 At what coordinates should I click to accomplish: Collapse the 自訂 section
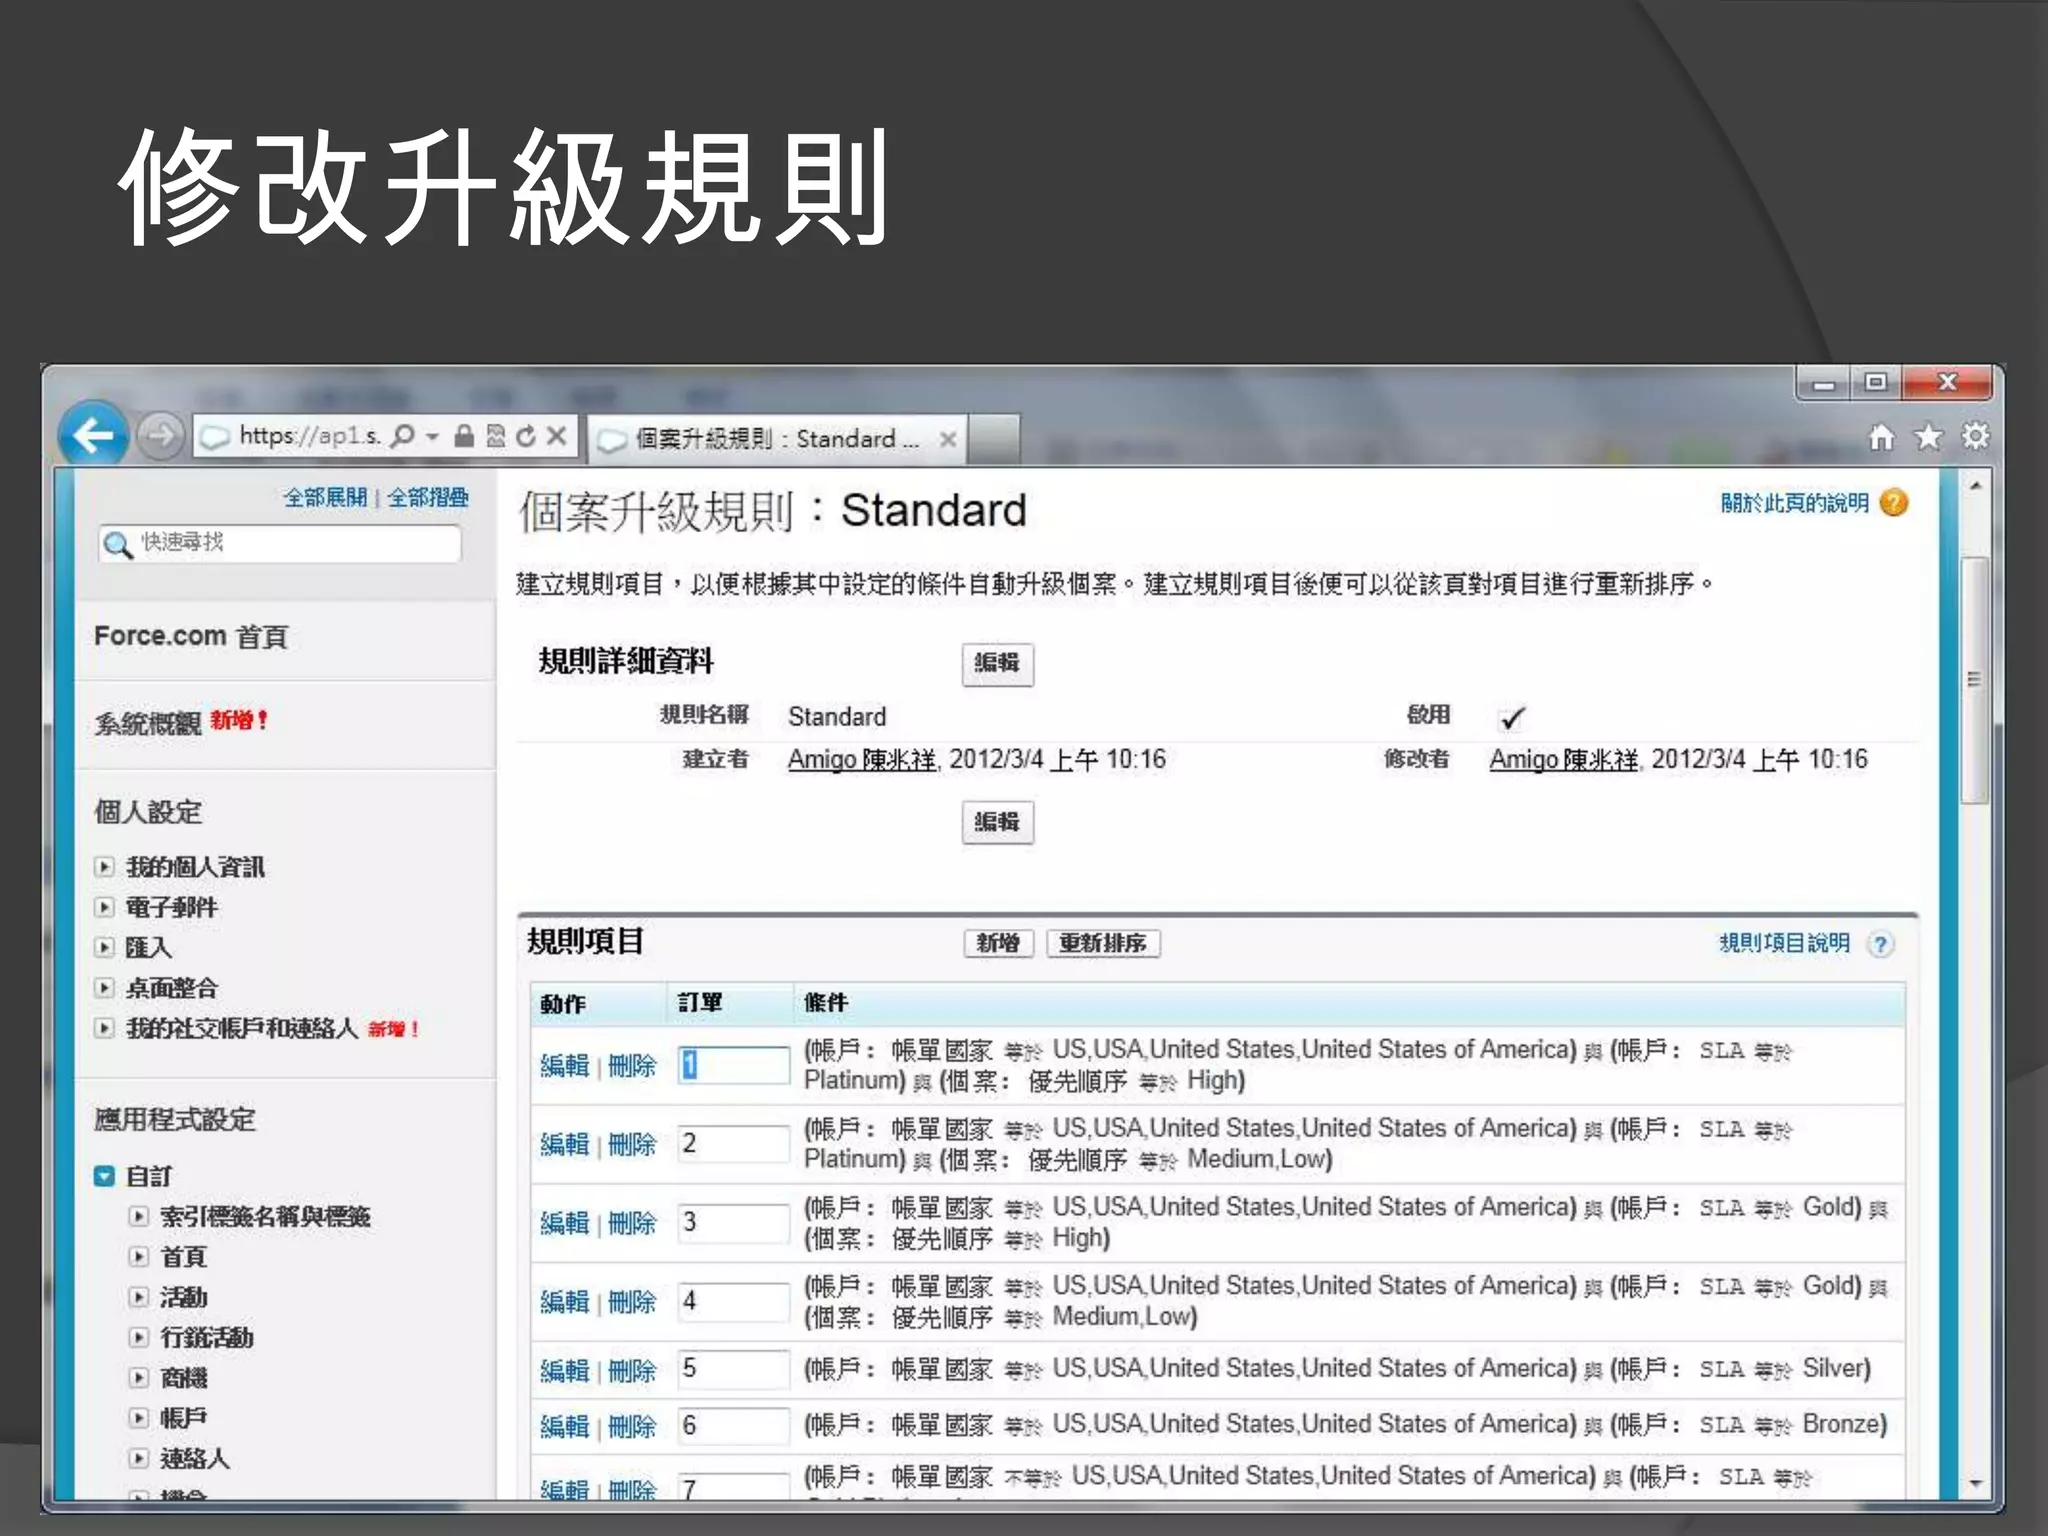(104, 1176)
